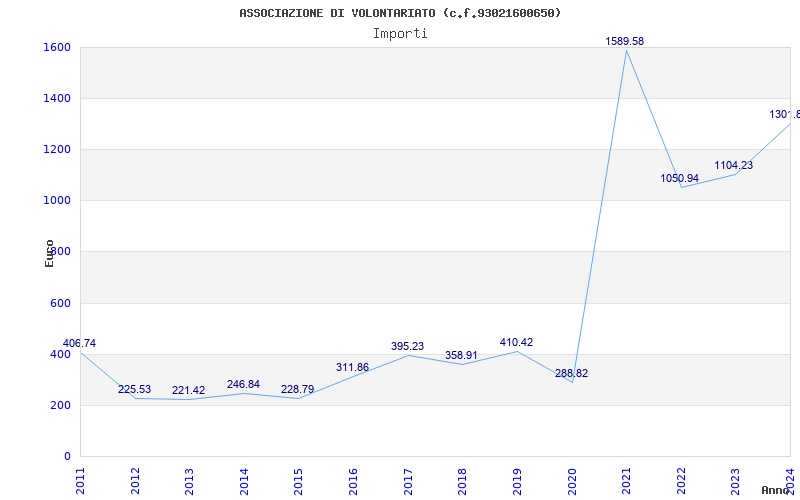Select the data label 228.79

coord(297,389)
